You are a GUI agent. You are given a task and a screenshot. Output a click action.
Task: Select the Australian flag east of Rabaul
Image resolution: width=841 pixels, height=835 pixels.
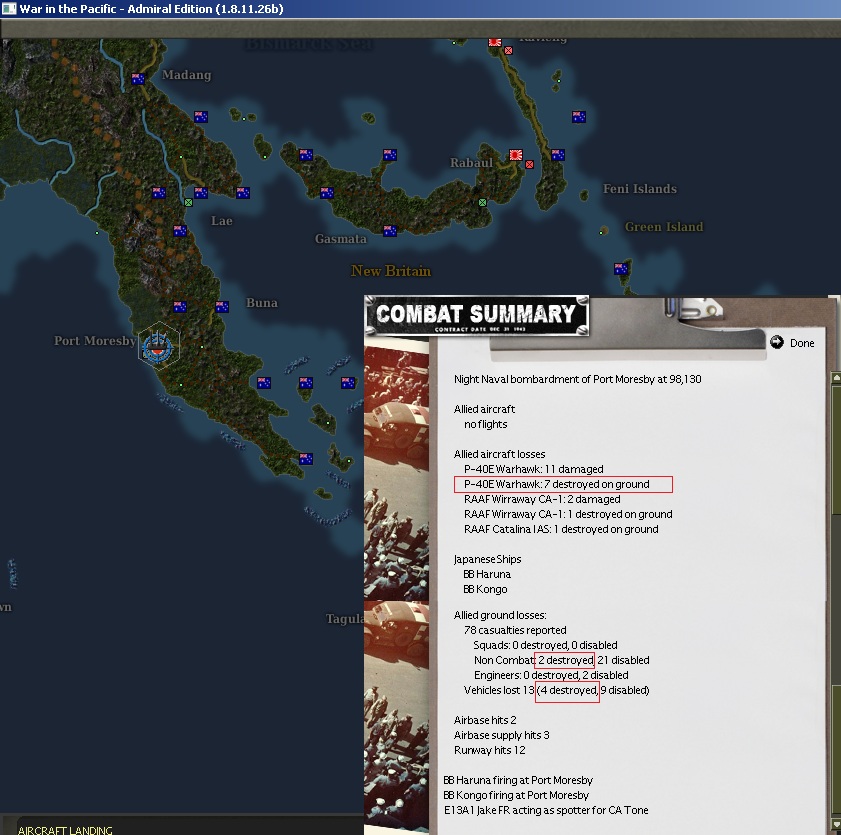(558, 155)
